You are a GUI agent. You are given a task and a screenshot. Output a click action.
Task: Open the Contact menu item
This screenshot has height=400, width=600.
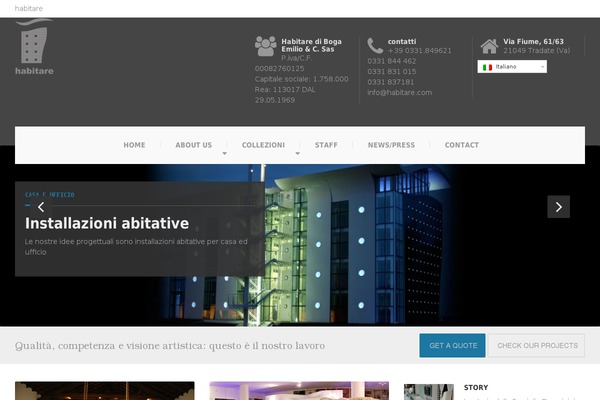(462, 145)
